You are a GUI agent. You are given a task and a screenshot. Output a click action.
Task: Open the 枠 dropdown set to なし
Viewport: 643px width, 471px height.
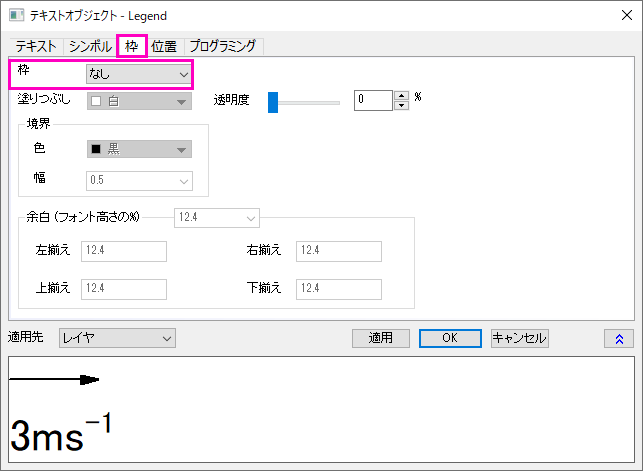tap(139, 74)
